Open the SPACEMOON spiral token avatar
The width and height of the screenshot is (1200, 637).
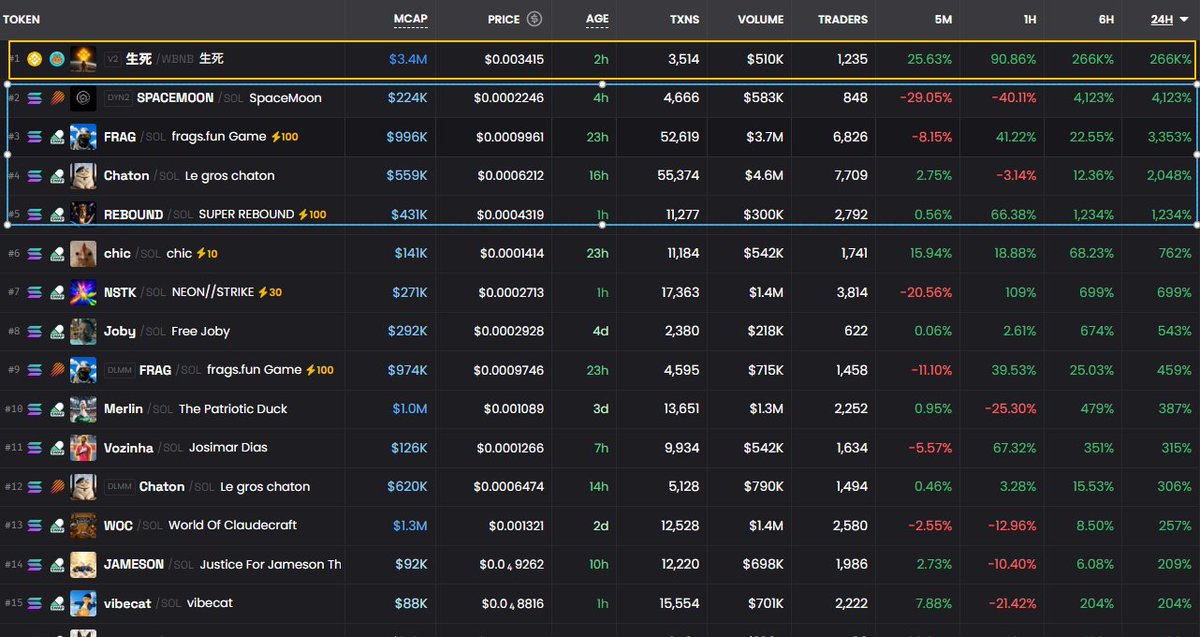84,98
